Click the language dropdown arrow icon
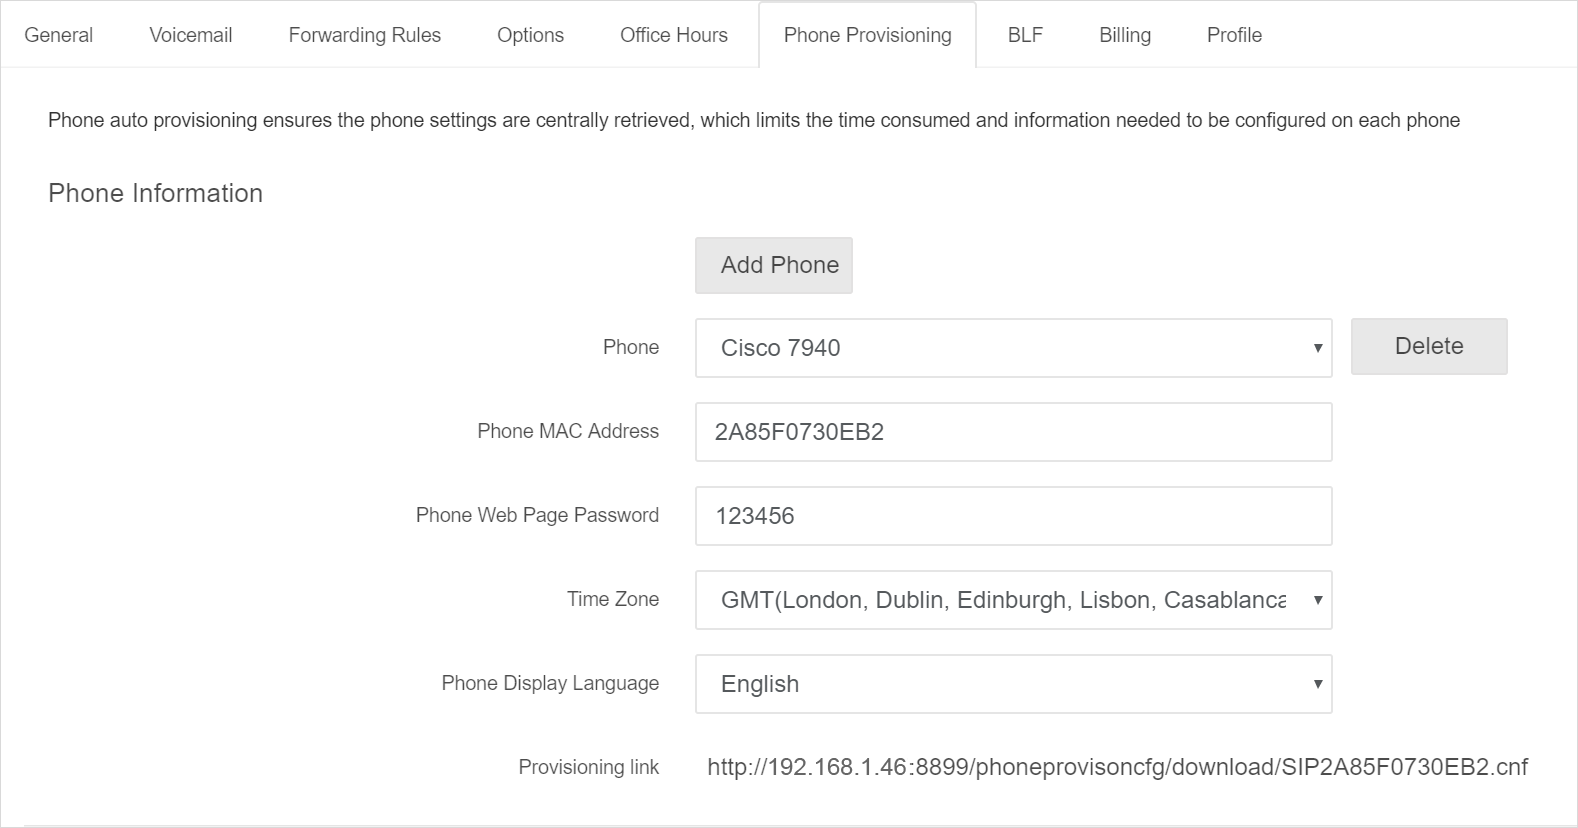1578x828 pixels. pyautogui.click(x=1318, y=684)
